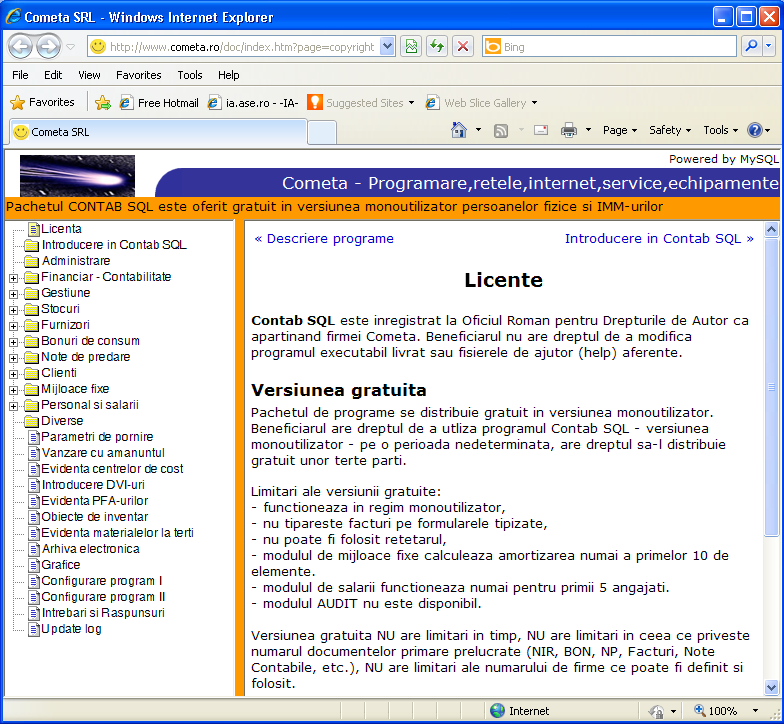Click the content scrollbar up arrow

[772, 230]
